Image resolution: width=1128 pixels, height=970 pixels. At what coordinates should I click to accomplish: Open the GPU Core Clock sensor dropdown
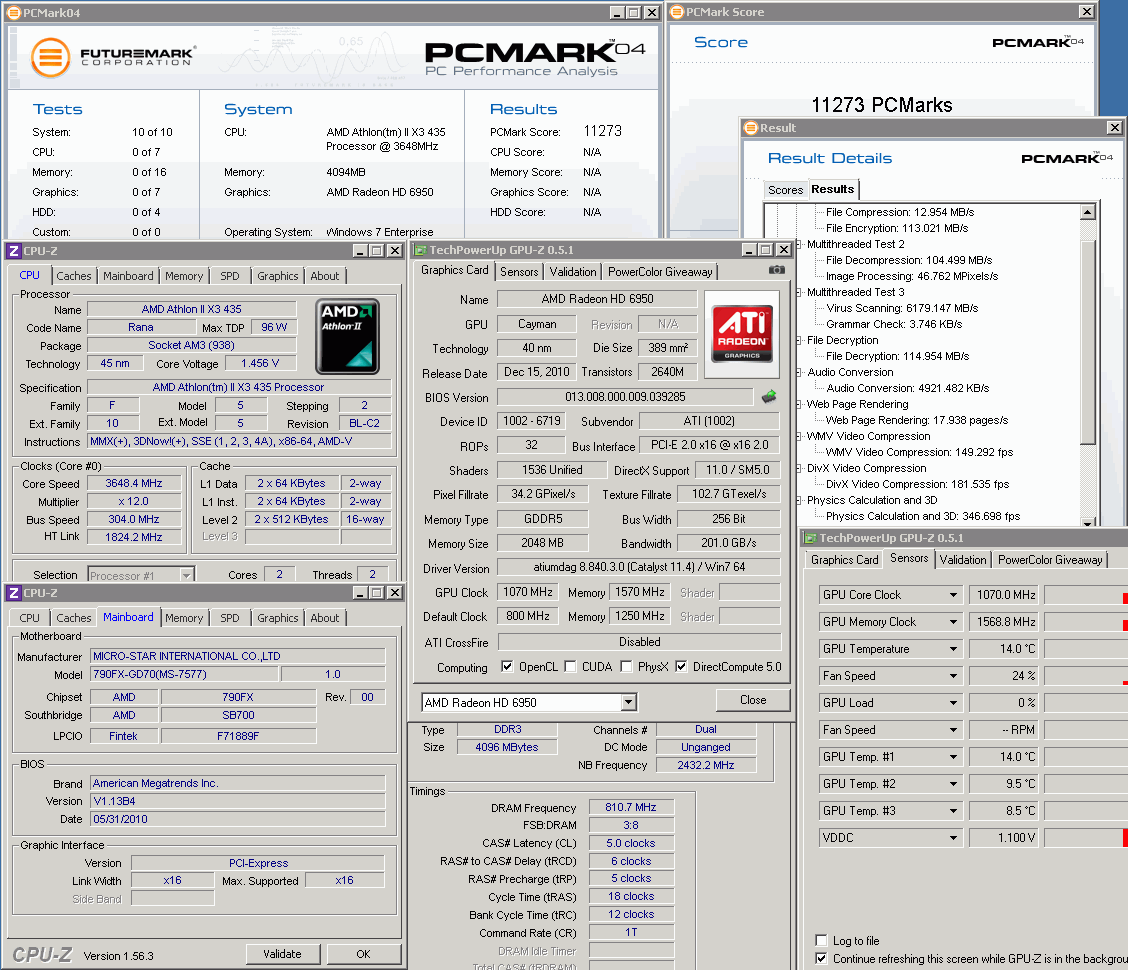(x=953, y=595)
